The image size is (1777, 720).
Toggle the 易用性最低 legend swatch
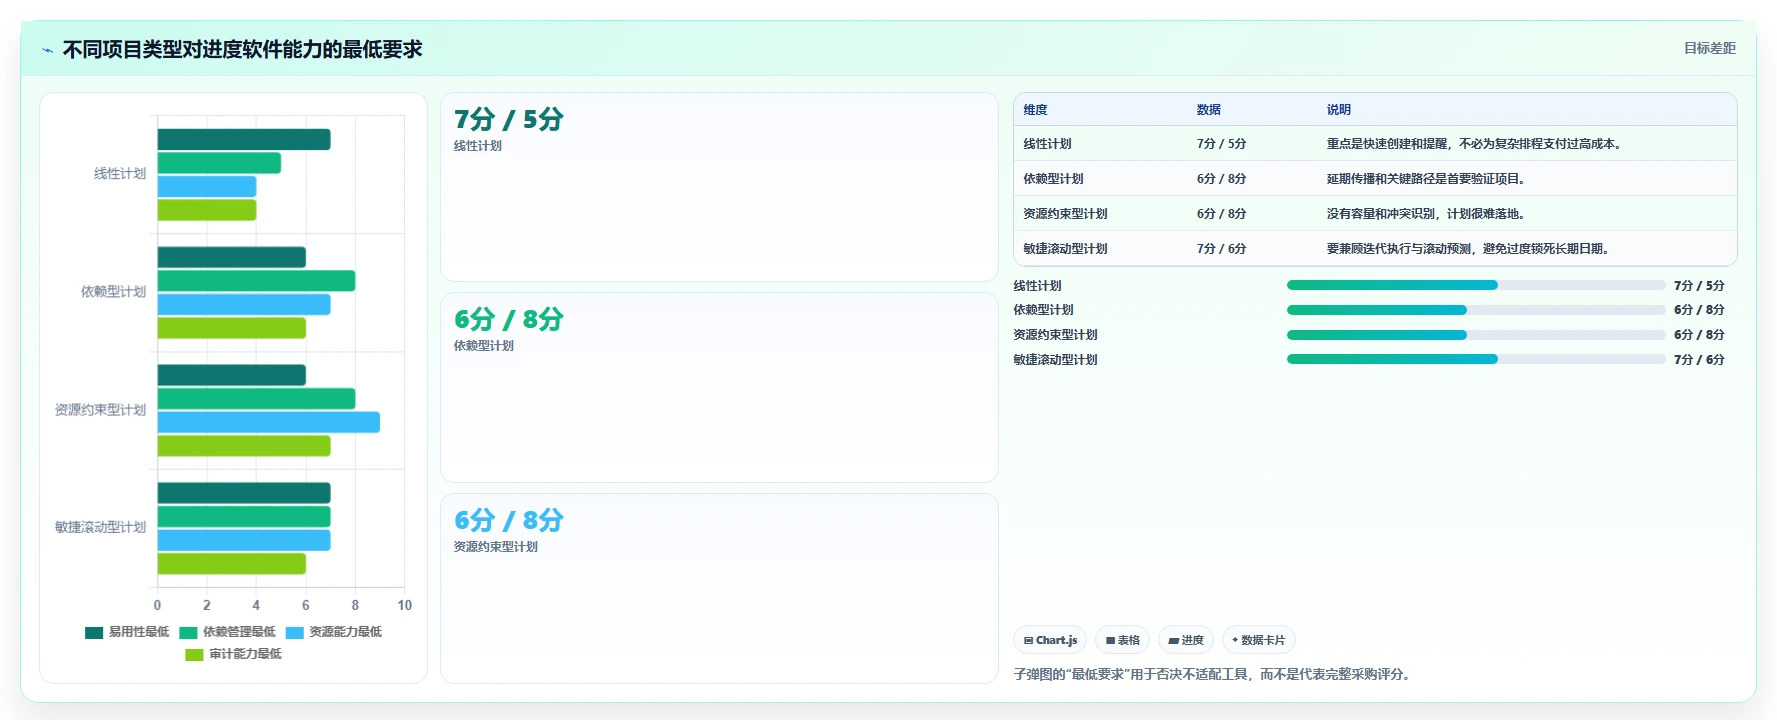click(94, 632)
